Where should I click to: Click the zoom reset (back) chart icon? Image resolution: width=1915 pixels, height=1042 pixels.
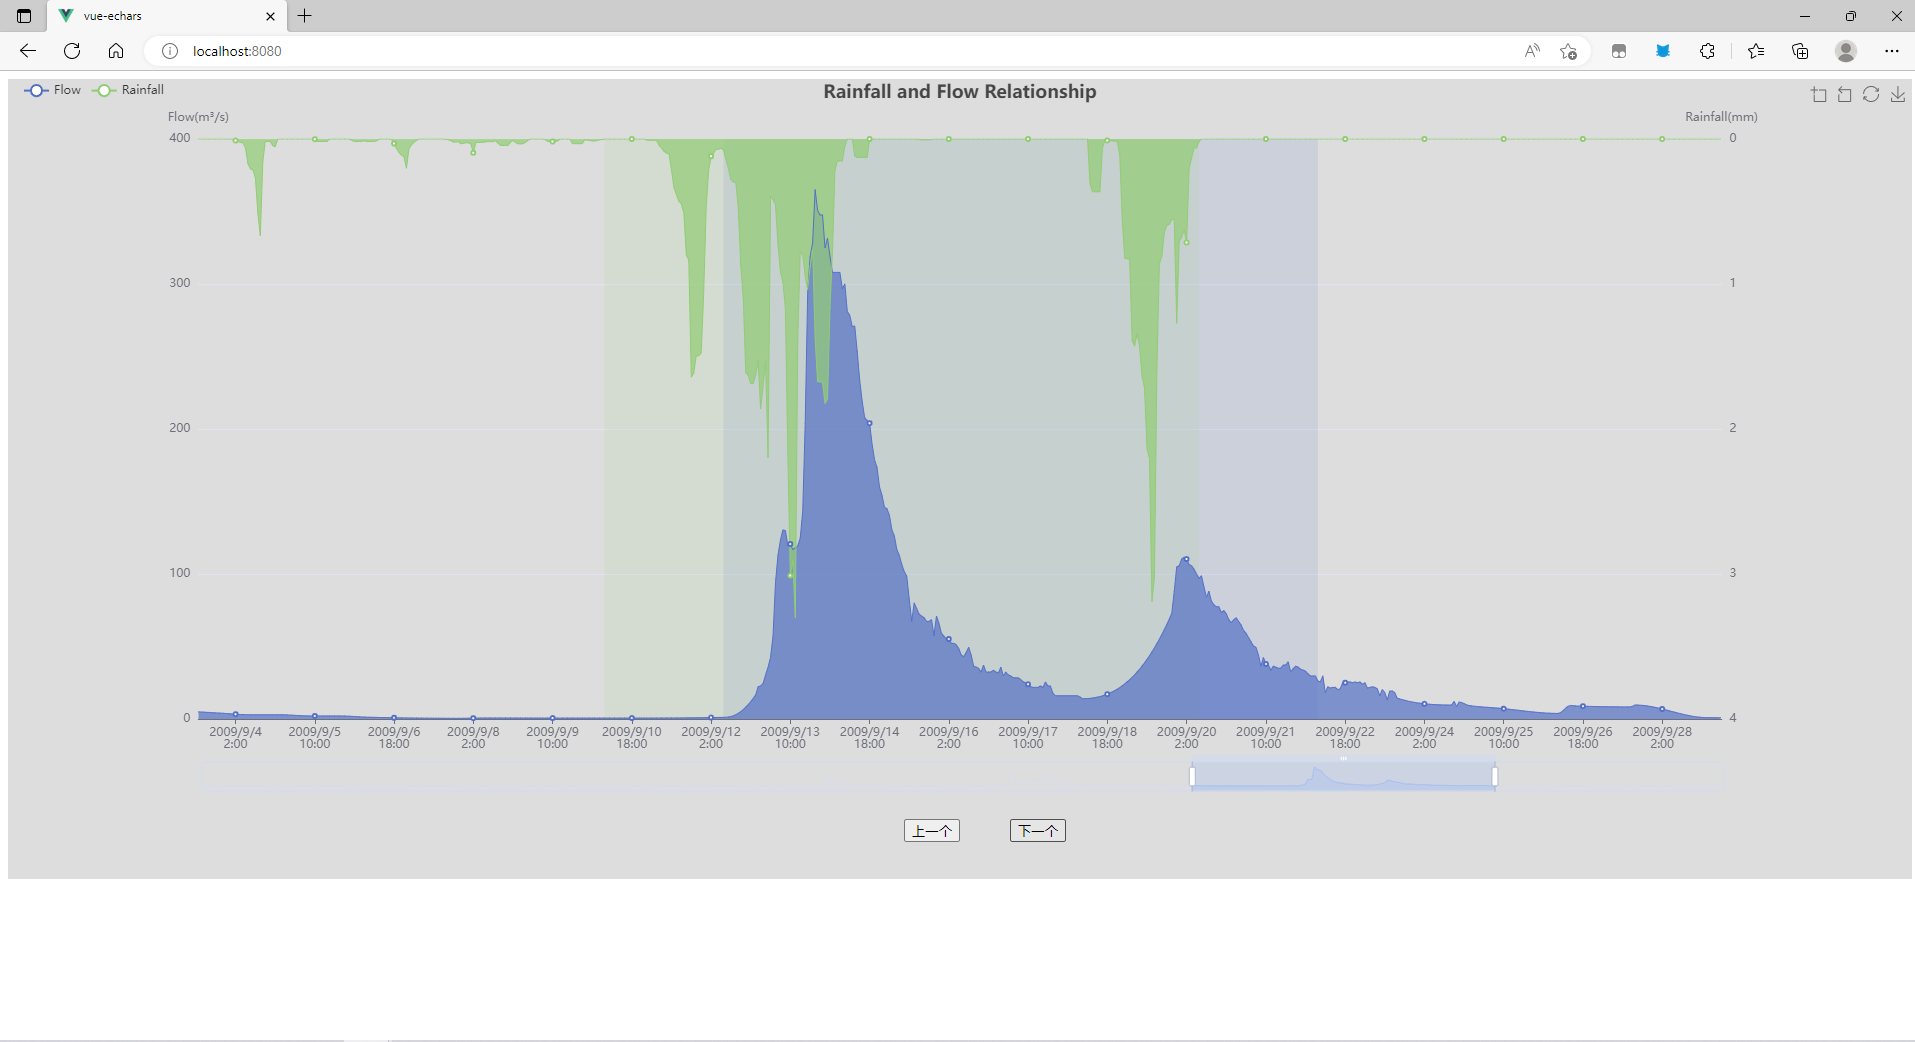pos(1845,94)
